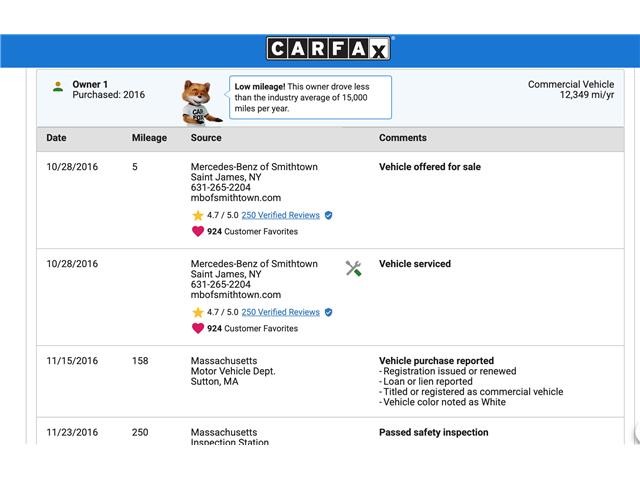The width and height of the screenshot is (640, 480).
Task: Click the pink heart in the serviced record
Action: (198, 328)
